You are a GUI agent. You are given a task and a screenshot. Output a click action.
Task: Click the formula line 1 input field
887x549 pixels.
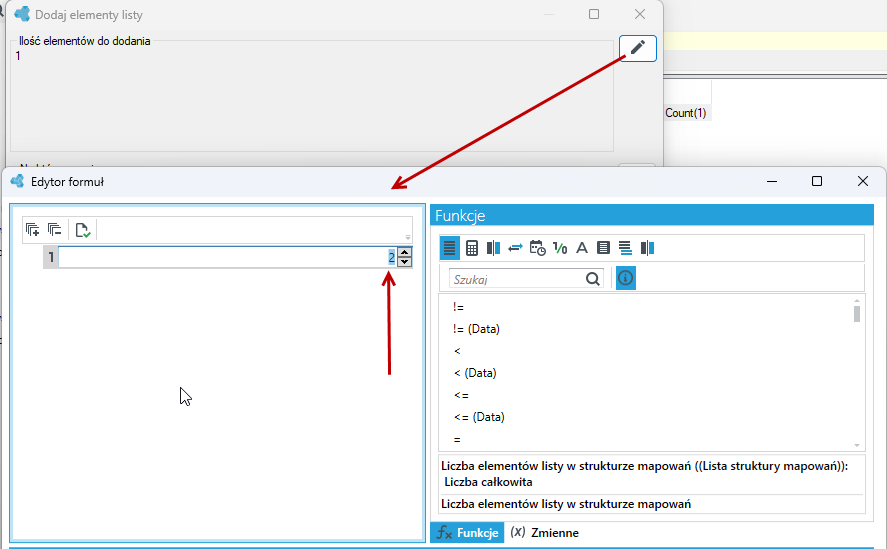227,258
